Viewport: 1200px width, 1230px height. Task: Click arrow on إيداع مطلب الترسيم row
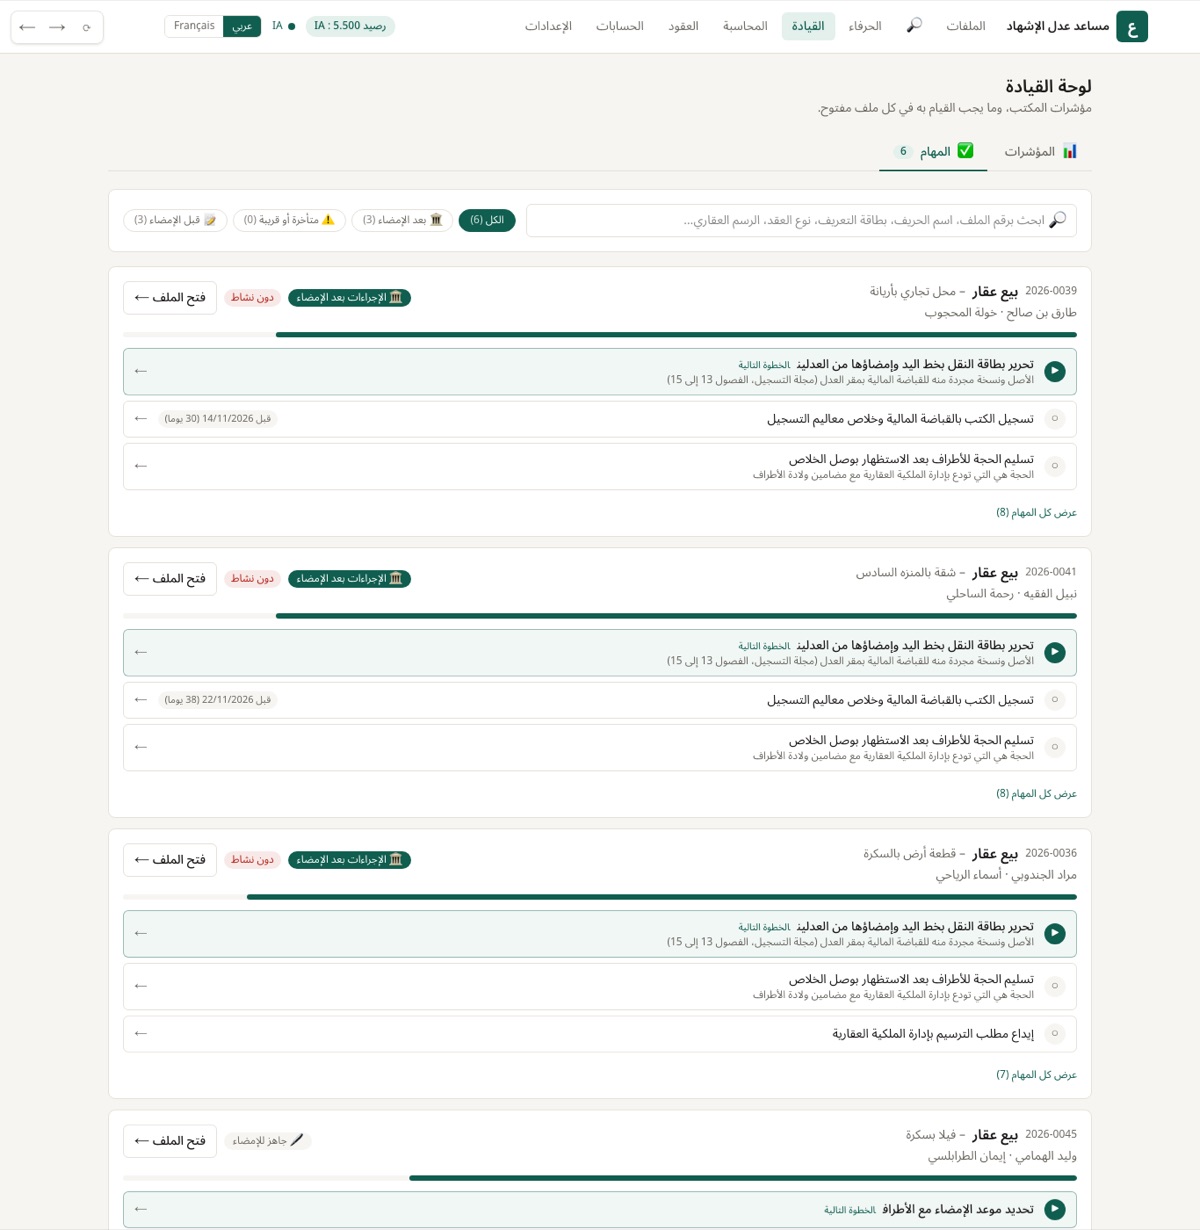(x=141, y=1034)
